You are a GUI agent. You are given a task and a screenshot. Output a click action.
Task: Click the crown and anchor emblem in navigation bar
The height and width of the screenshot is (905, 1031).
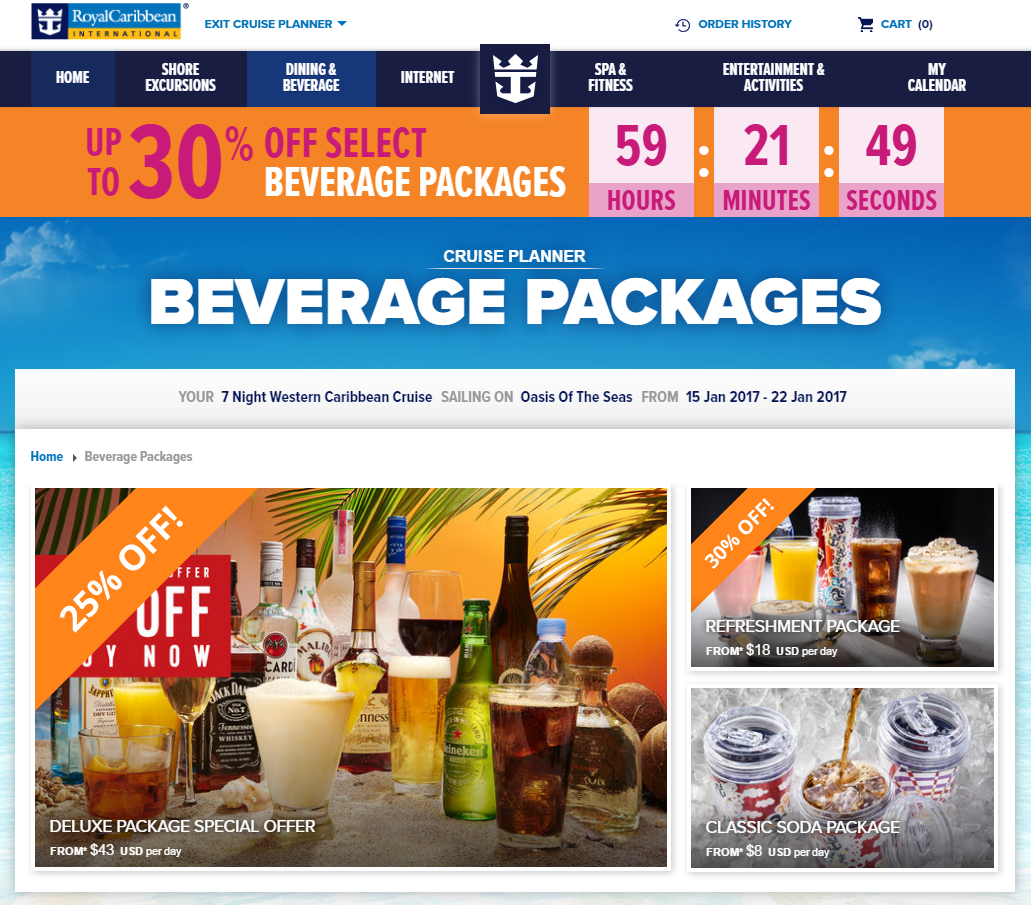point(515,79)
